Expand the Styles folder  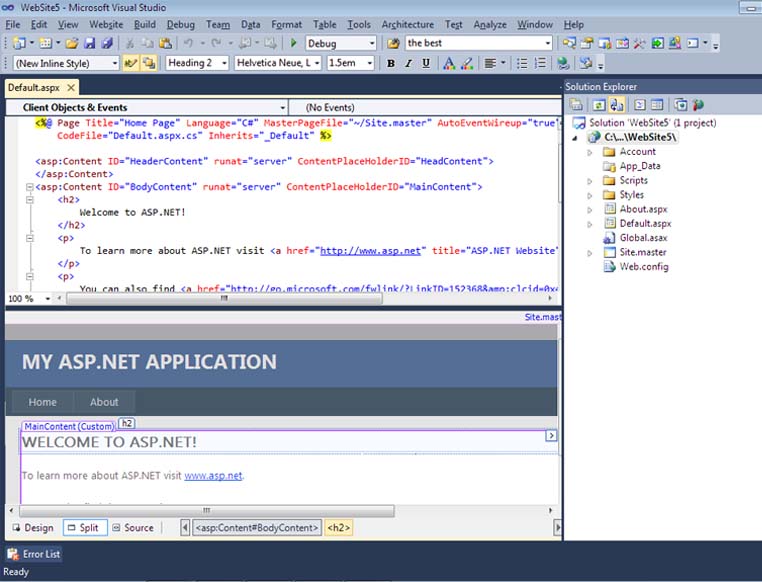589,195
